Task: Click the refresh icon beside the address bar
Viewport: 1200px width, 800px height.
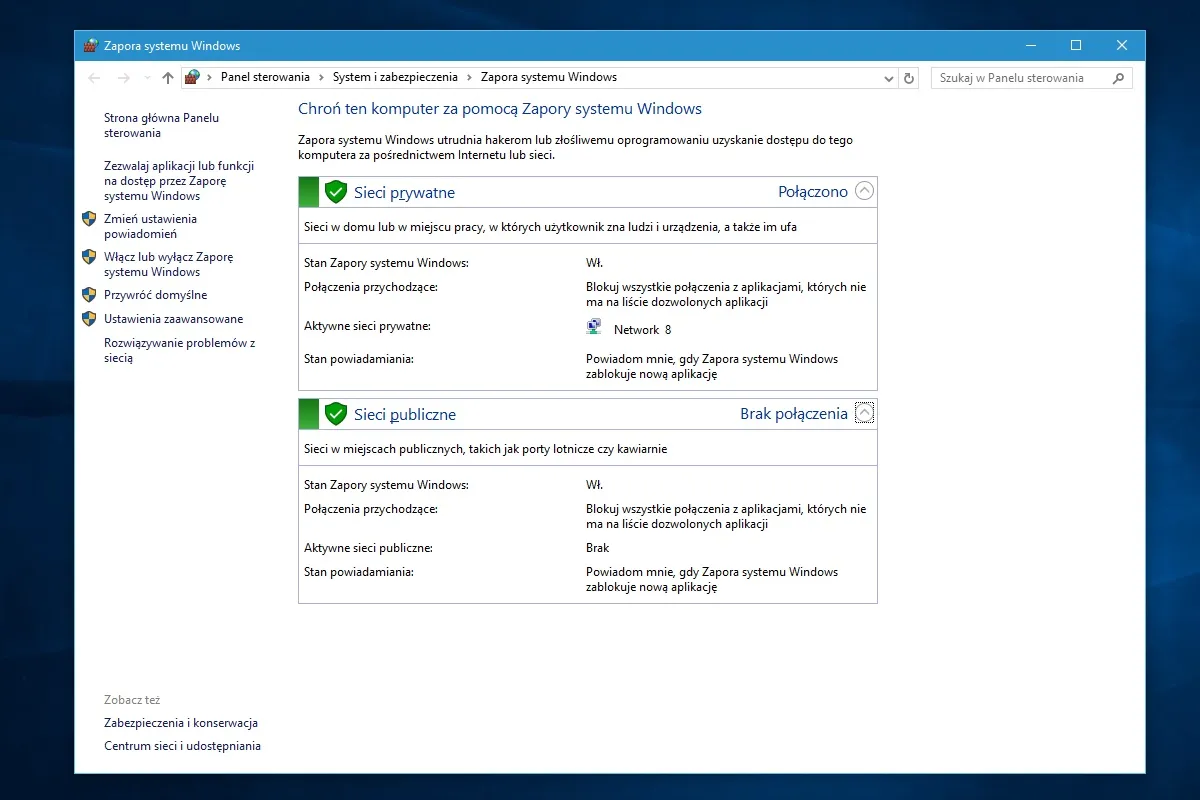Action: tap(908, 77)
